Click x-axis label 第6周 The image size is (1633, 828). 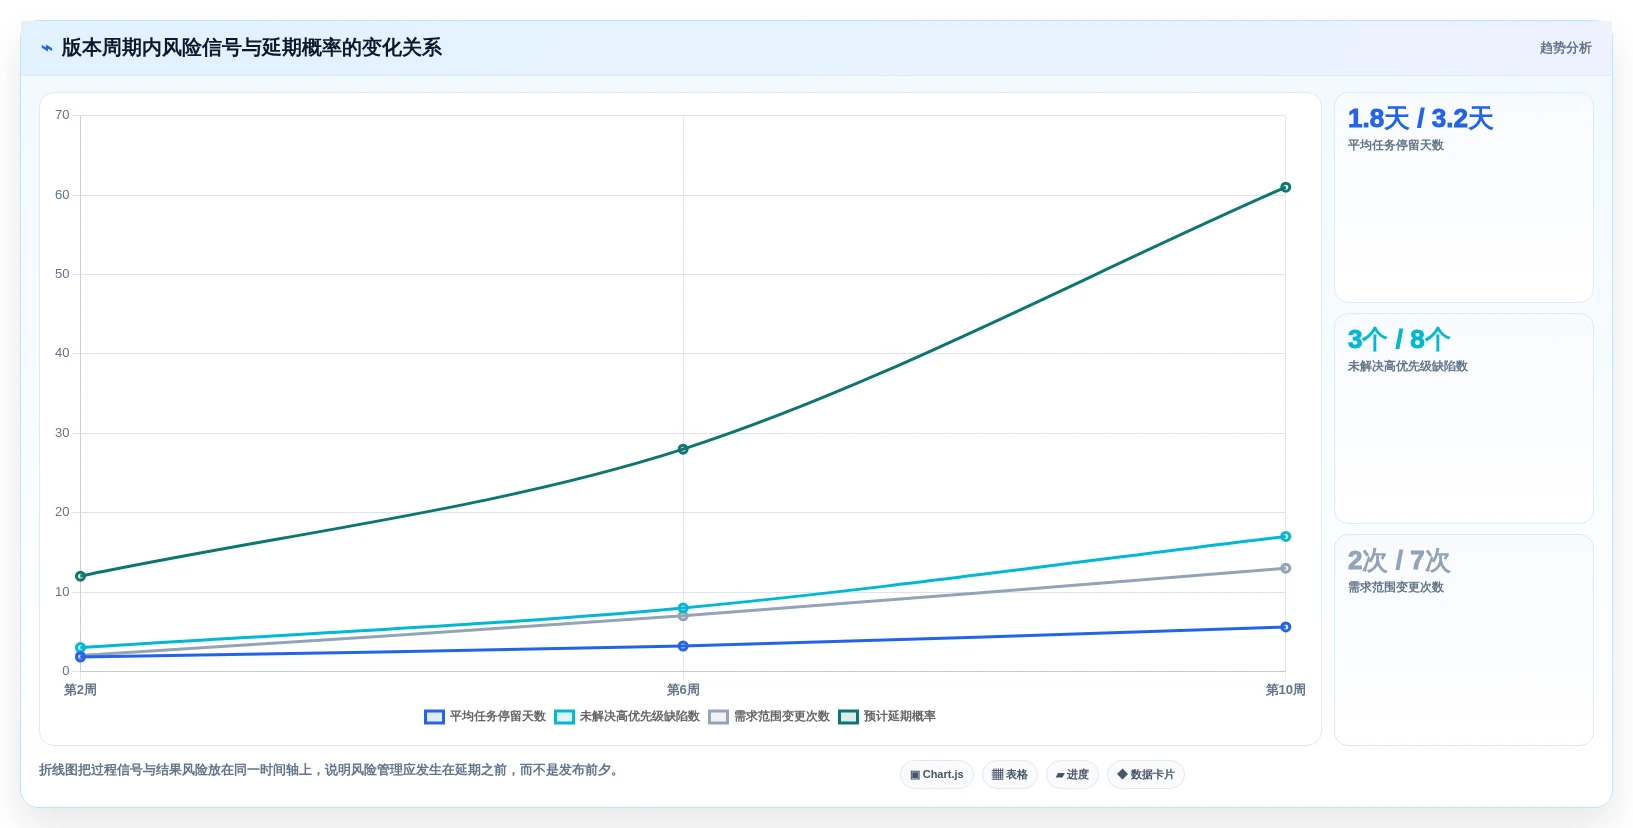(x=683, y=690)
